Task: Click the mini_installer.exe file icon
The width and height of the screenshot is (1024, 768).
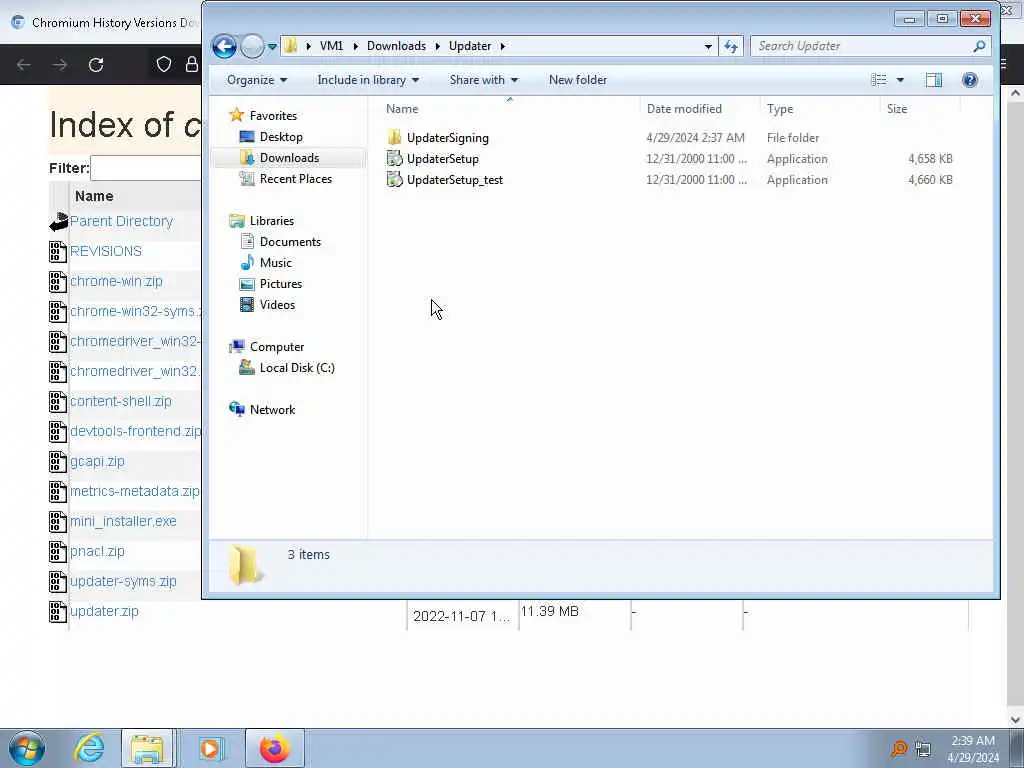Action: coord(58,522)
